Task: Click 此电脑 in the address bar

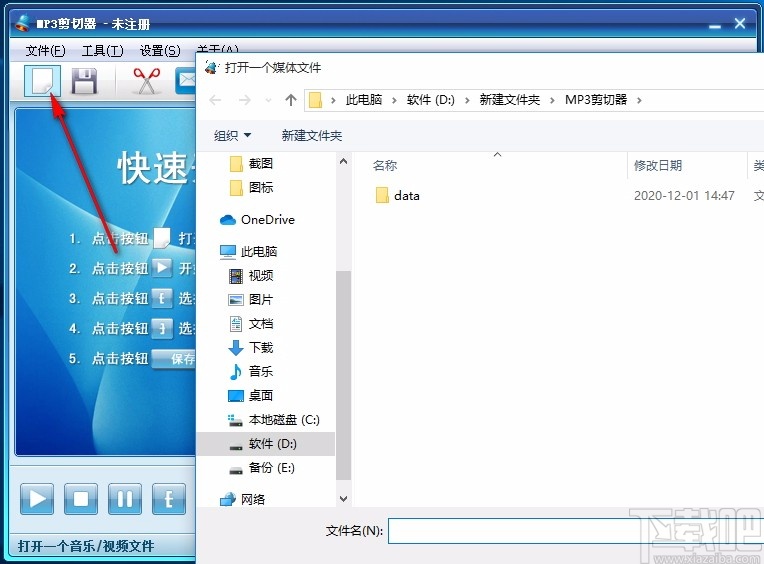Action: (x=363, y=100)
